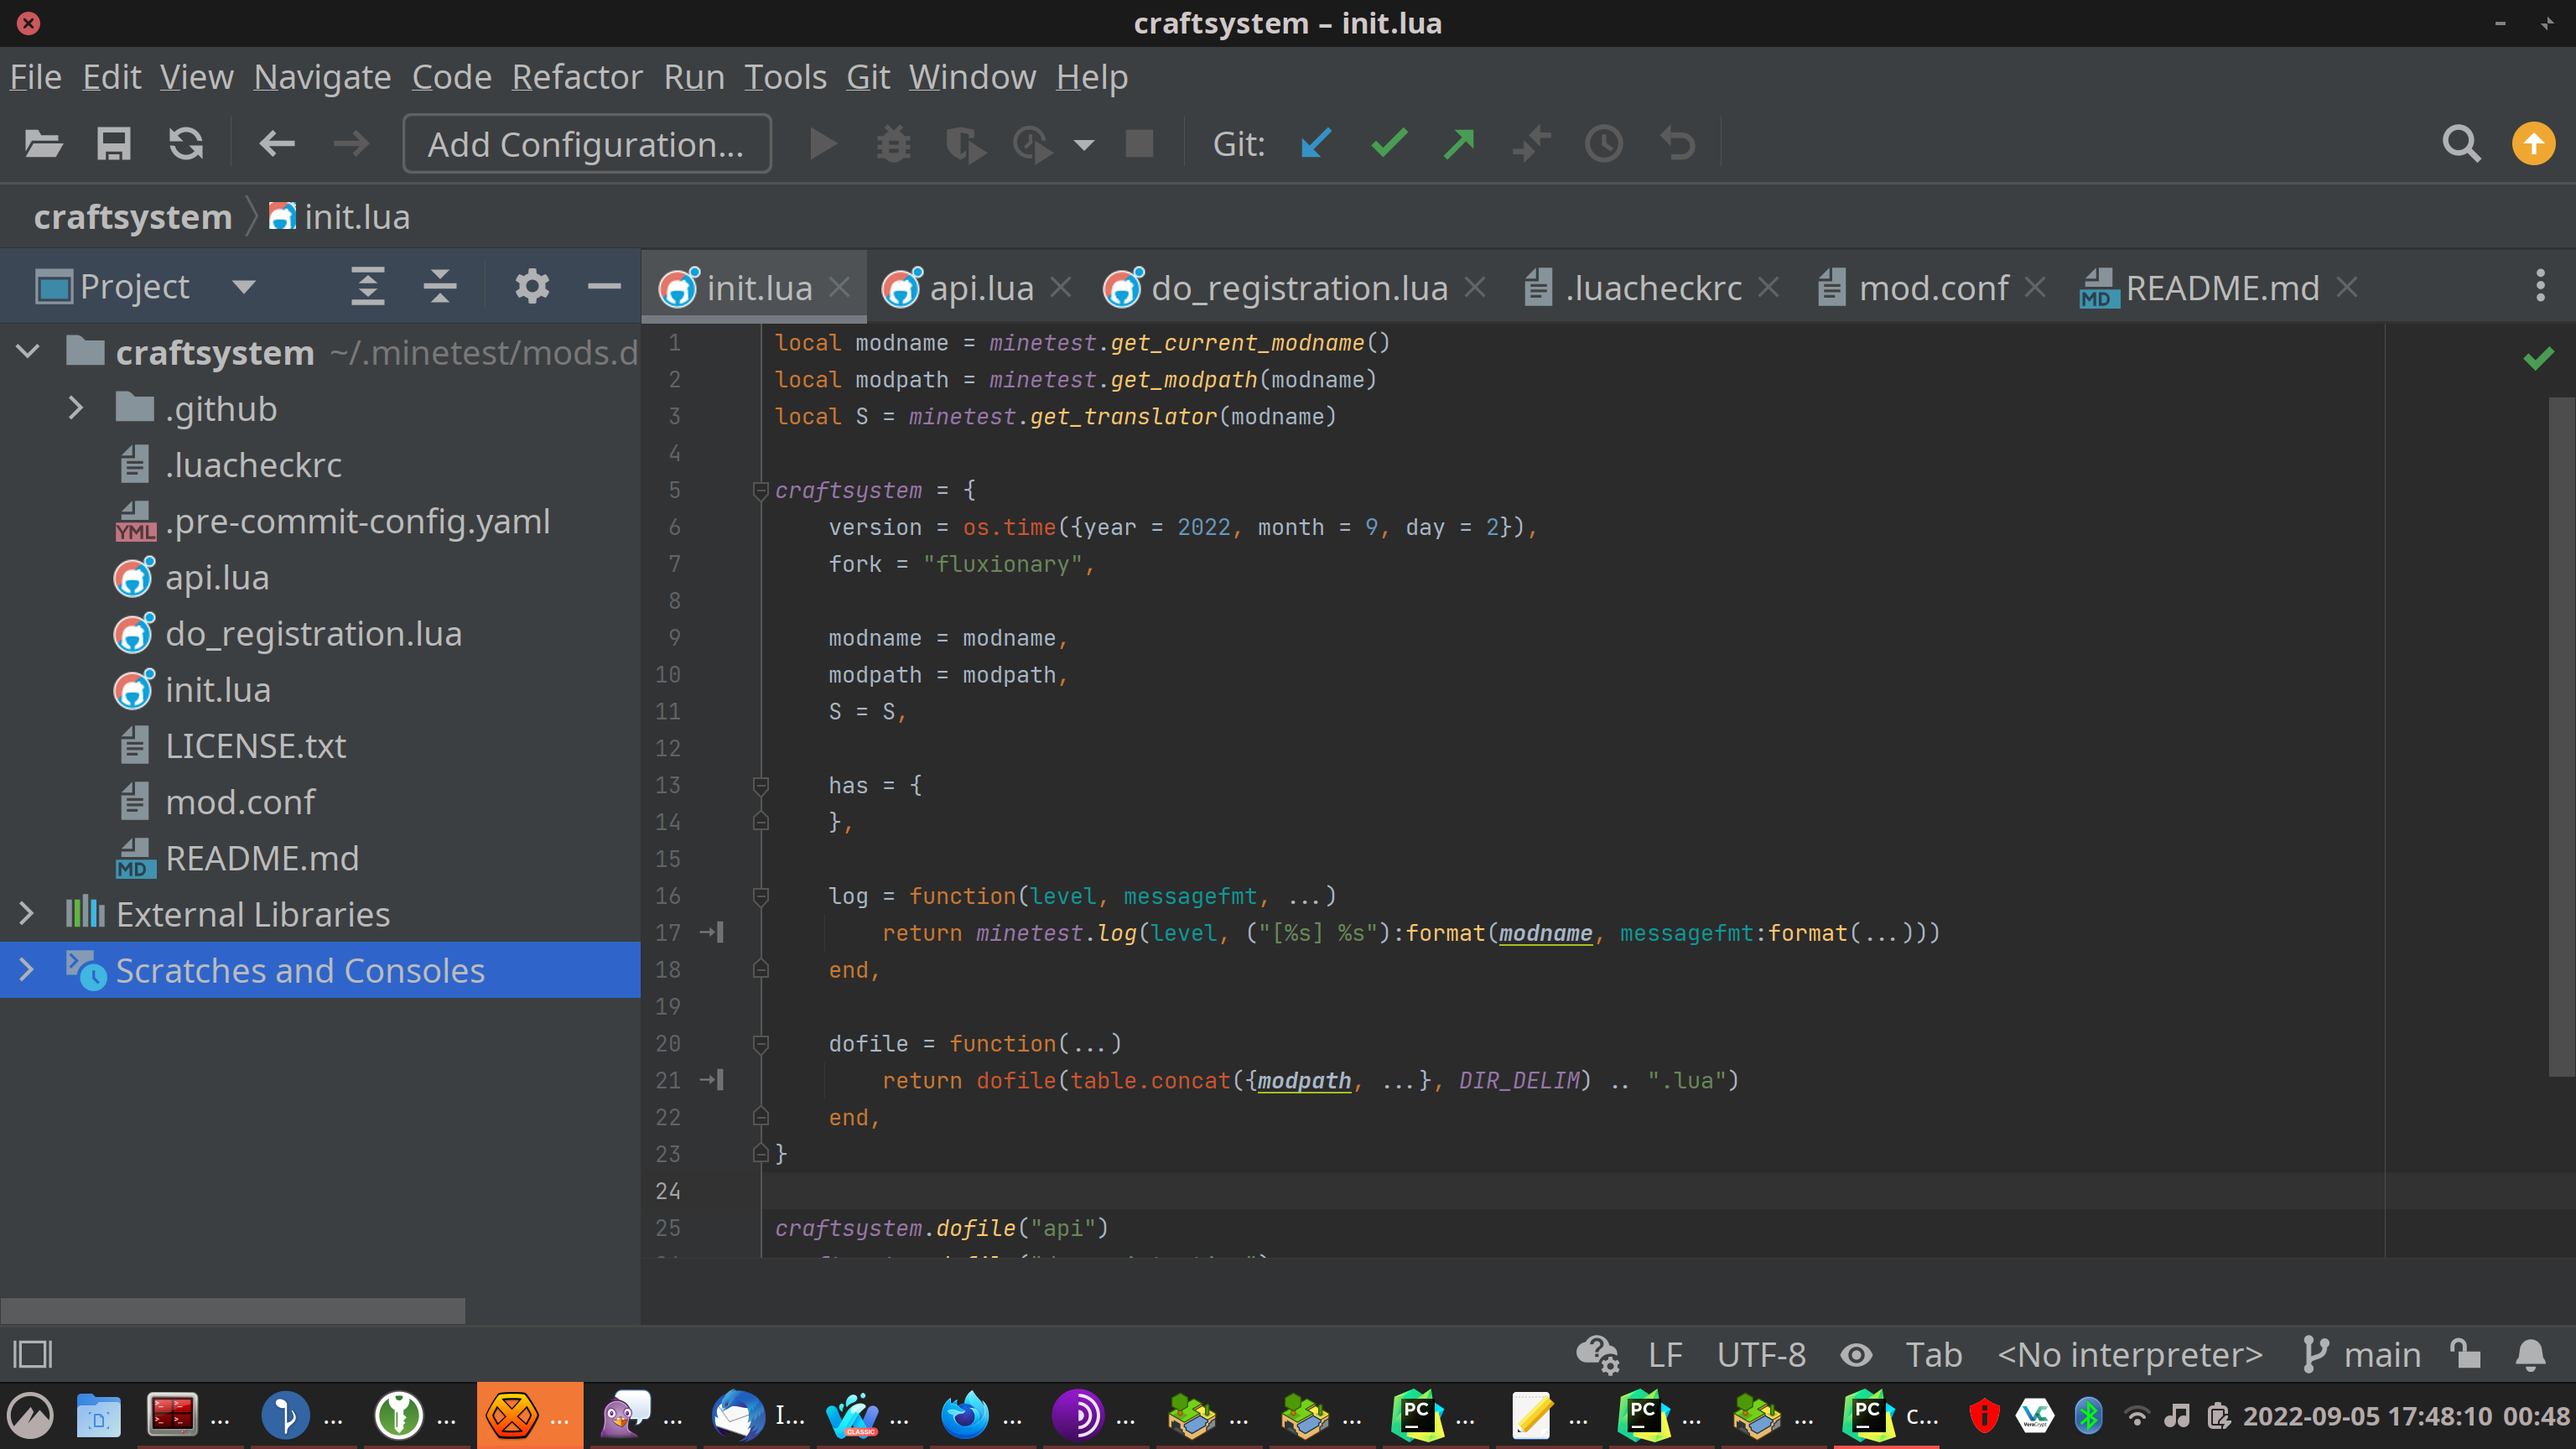Click the Git Update Project arrow icon
This screenshot has height=1449, width=2576.
pyautogui.click(x=1316, y=144)
